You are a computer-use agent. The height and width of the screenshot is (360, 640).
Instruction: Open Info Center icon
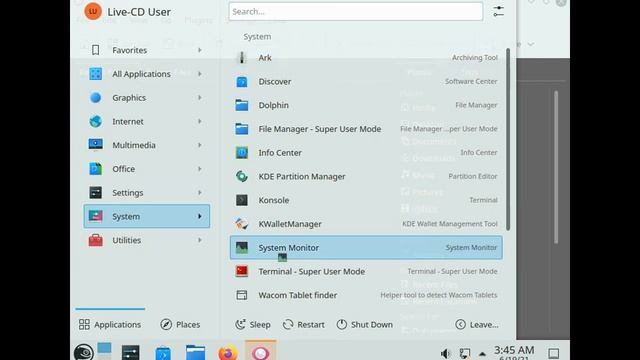[x=242, y=153]
